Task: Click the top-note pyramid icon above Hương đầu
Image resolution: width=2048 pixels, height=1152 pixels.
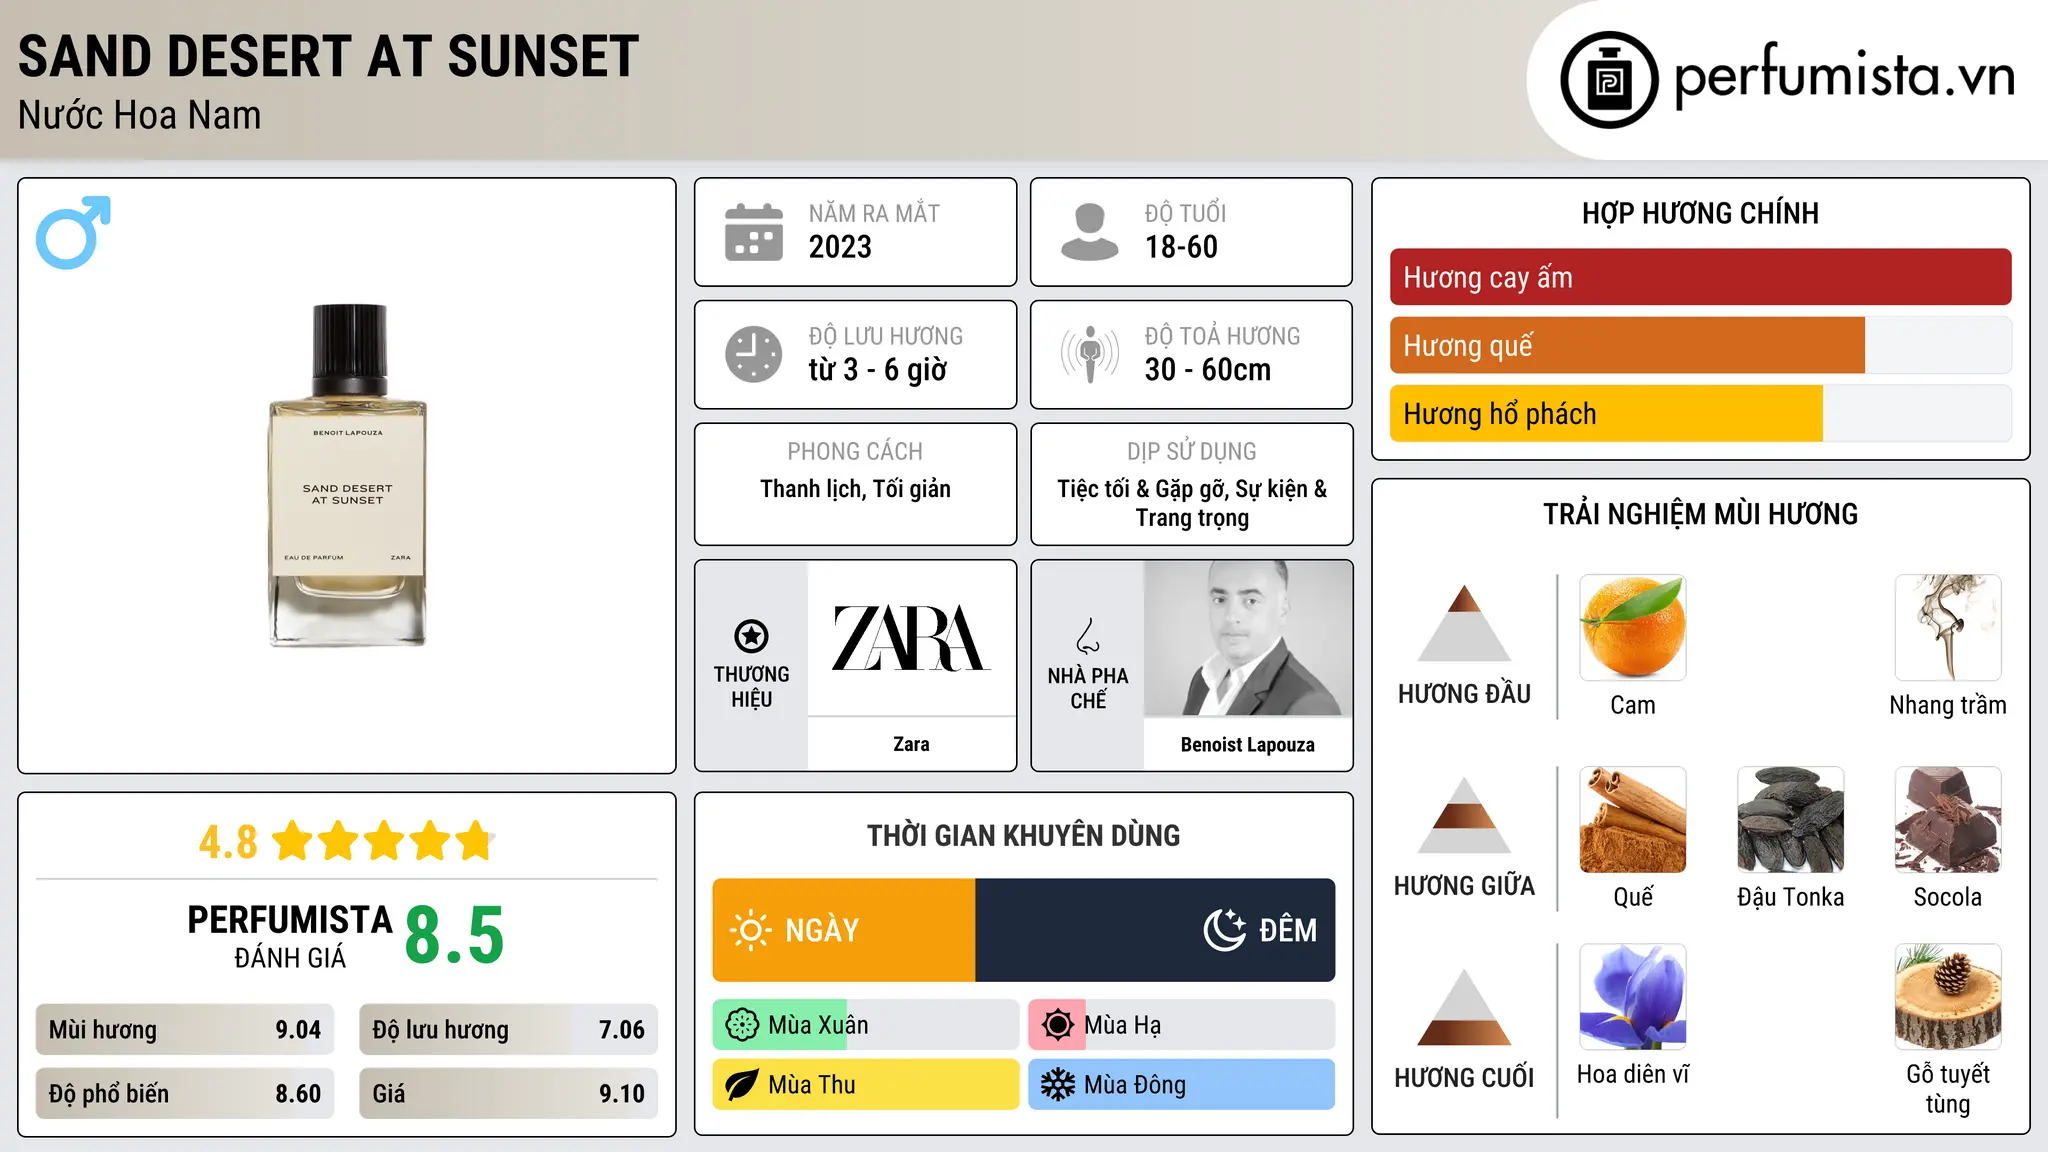Action: [1464, 623]
